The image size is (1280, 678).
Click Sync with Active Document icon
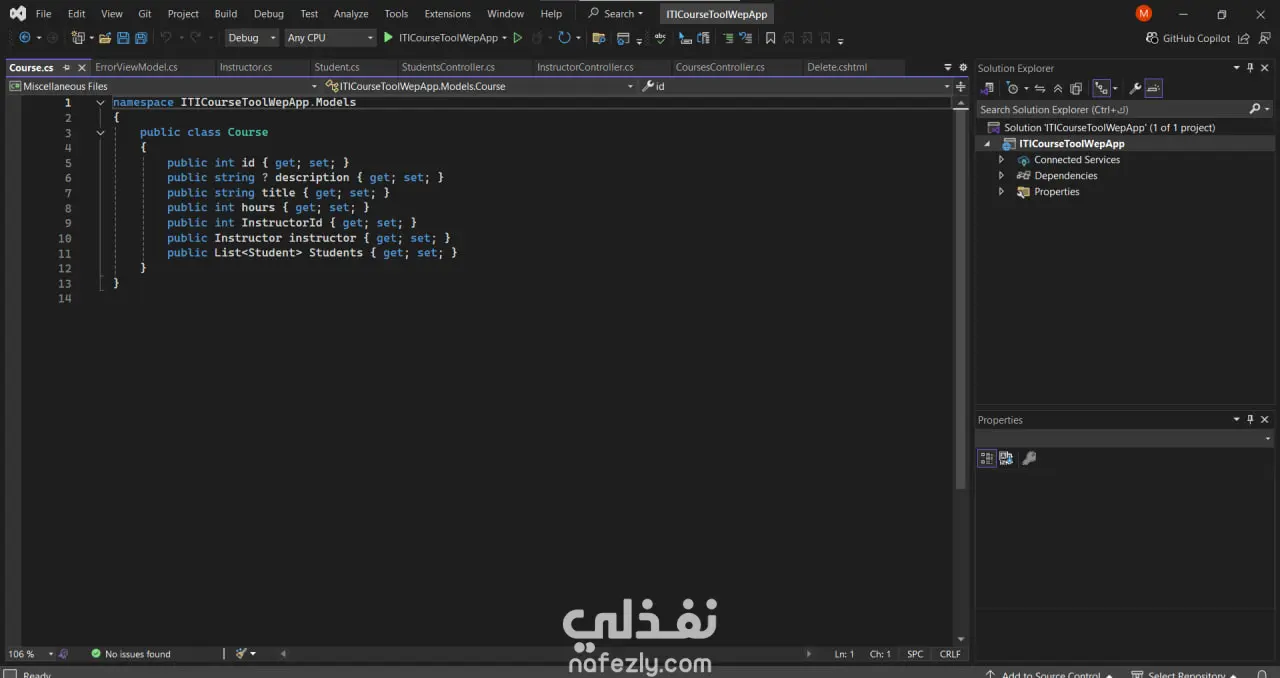click(x=1040, y=88)
